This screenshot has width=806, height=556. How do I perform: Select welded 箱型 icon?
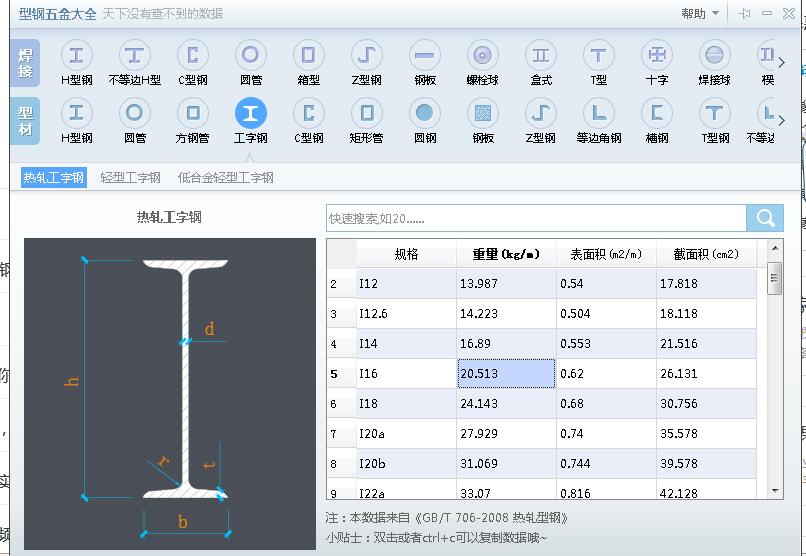[308, 55]
